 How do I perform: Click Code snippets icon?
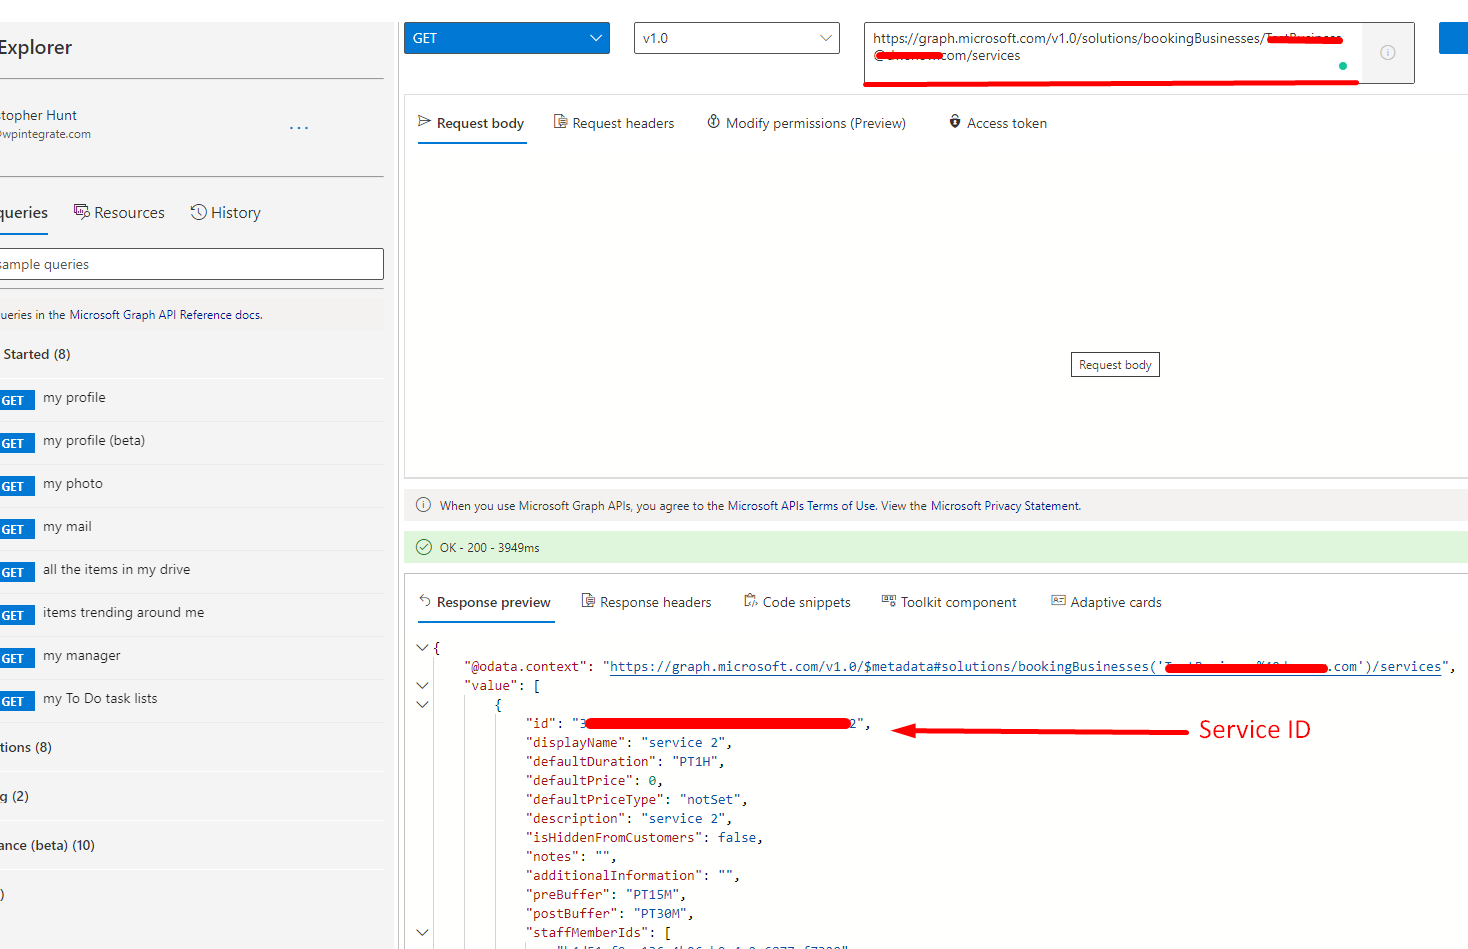coord(751,601)
